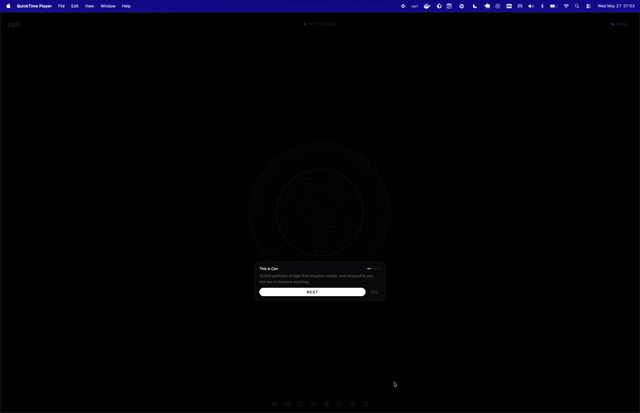Click the question mark help icon
This screenshot has width=640, height=413.
pos(366,404)
